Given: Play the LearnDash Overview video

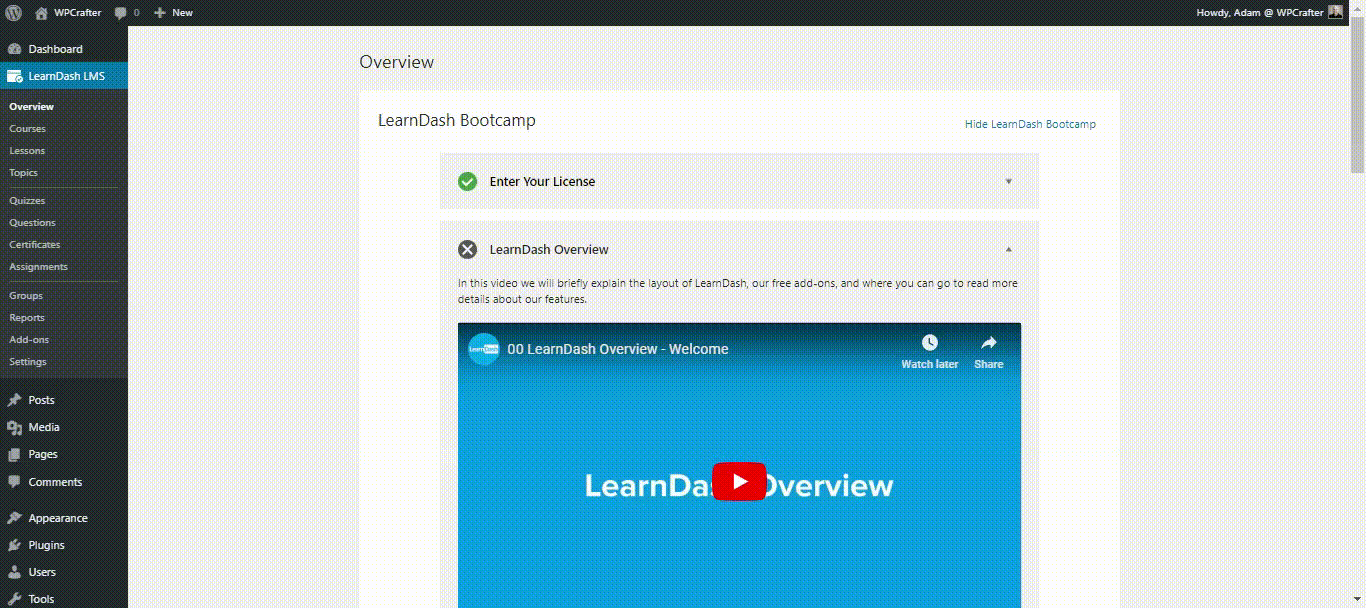Looking at the screenshot, I should [x=739, y=481].
